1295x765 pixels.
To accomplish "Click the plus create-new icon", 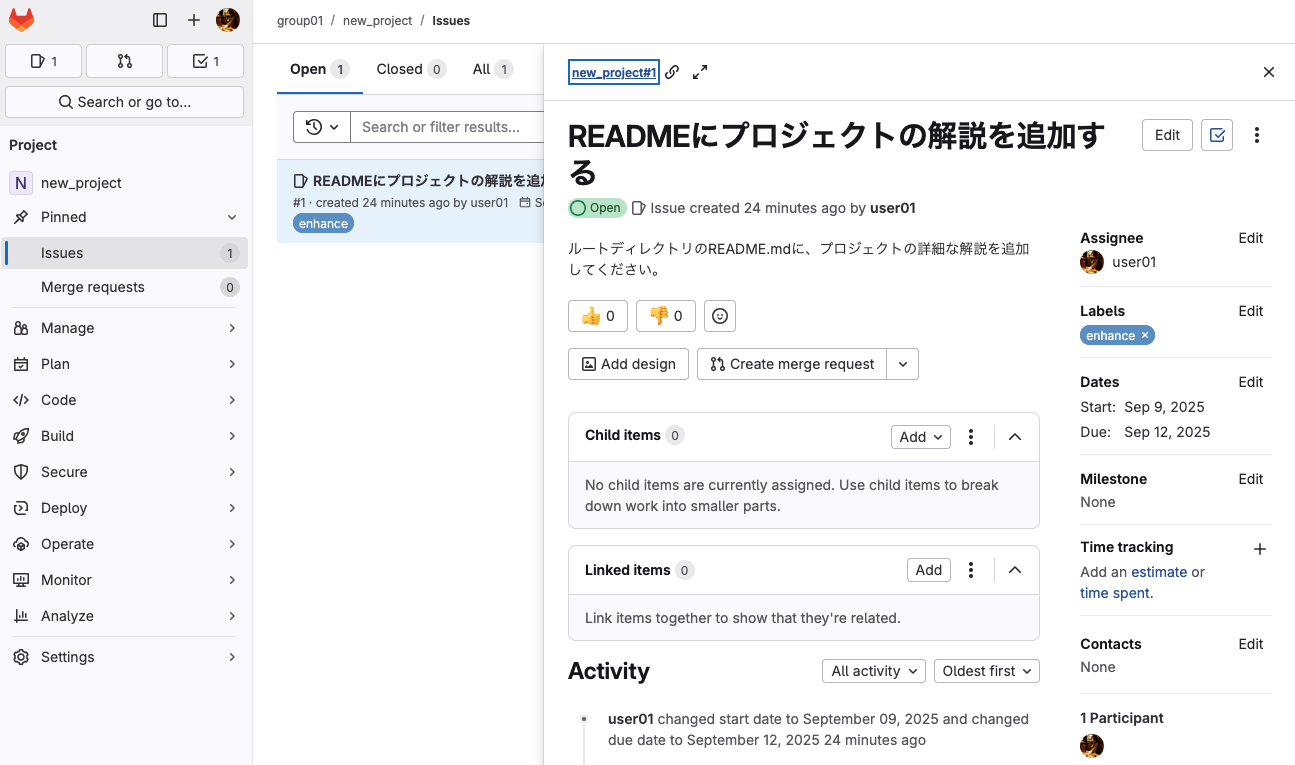I will tap(194, 20).
